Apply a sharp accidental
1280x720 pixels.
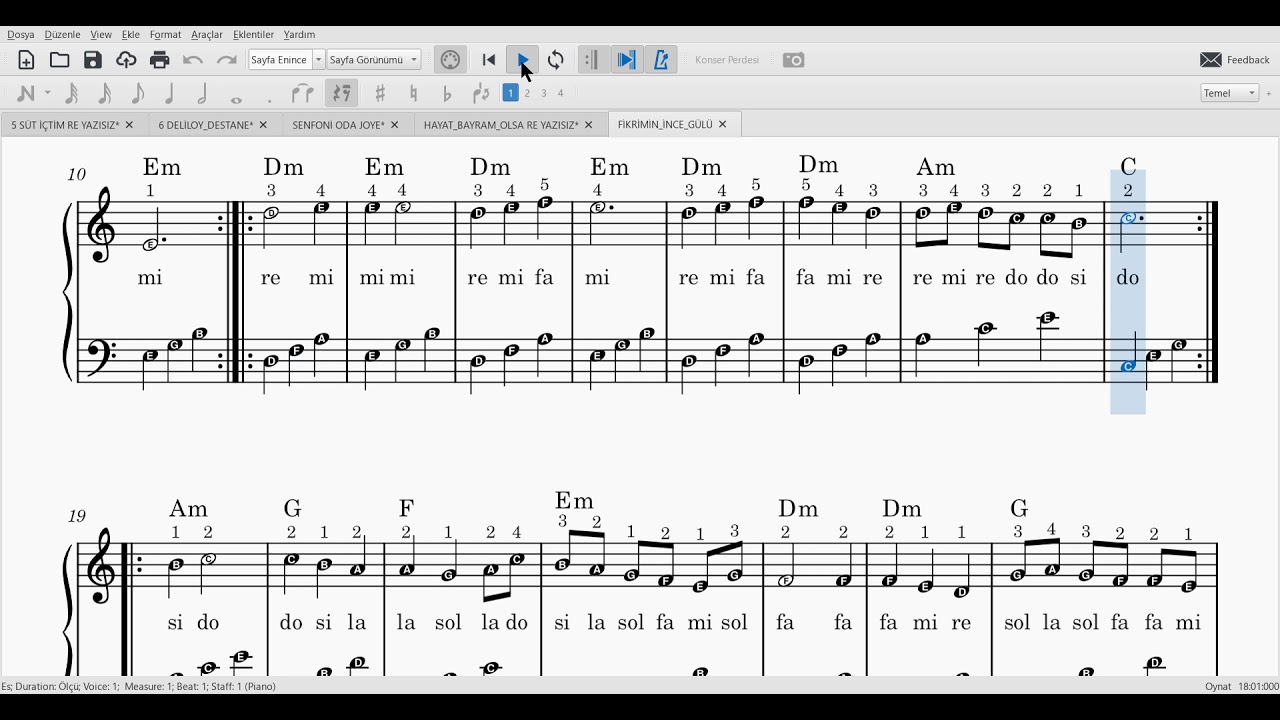coord(380,93)
